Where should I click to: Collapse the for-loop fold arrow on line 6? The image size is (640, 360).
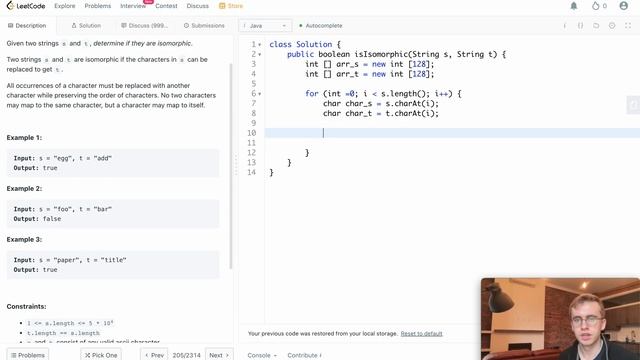coord(260,94)
